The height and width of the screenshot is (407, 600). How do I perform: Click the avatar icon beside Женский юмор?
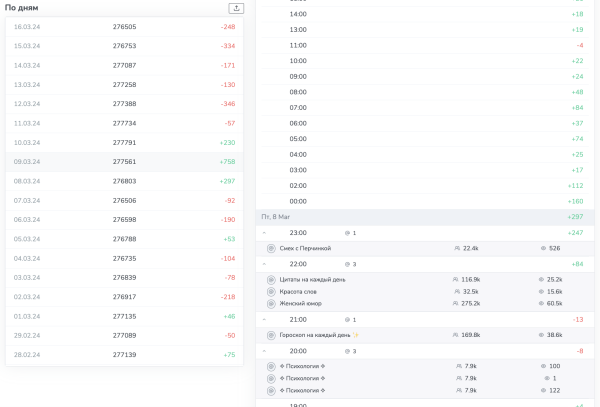271,303
